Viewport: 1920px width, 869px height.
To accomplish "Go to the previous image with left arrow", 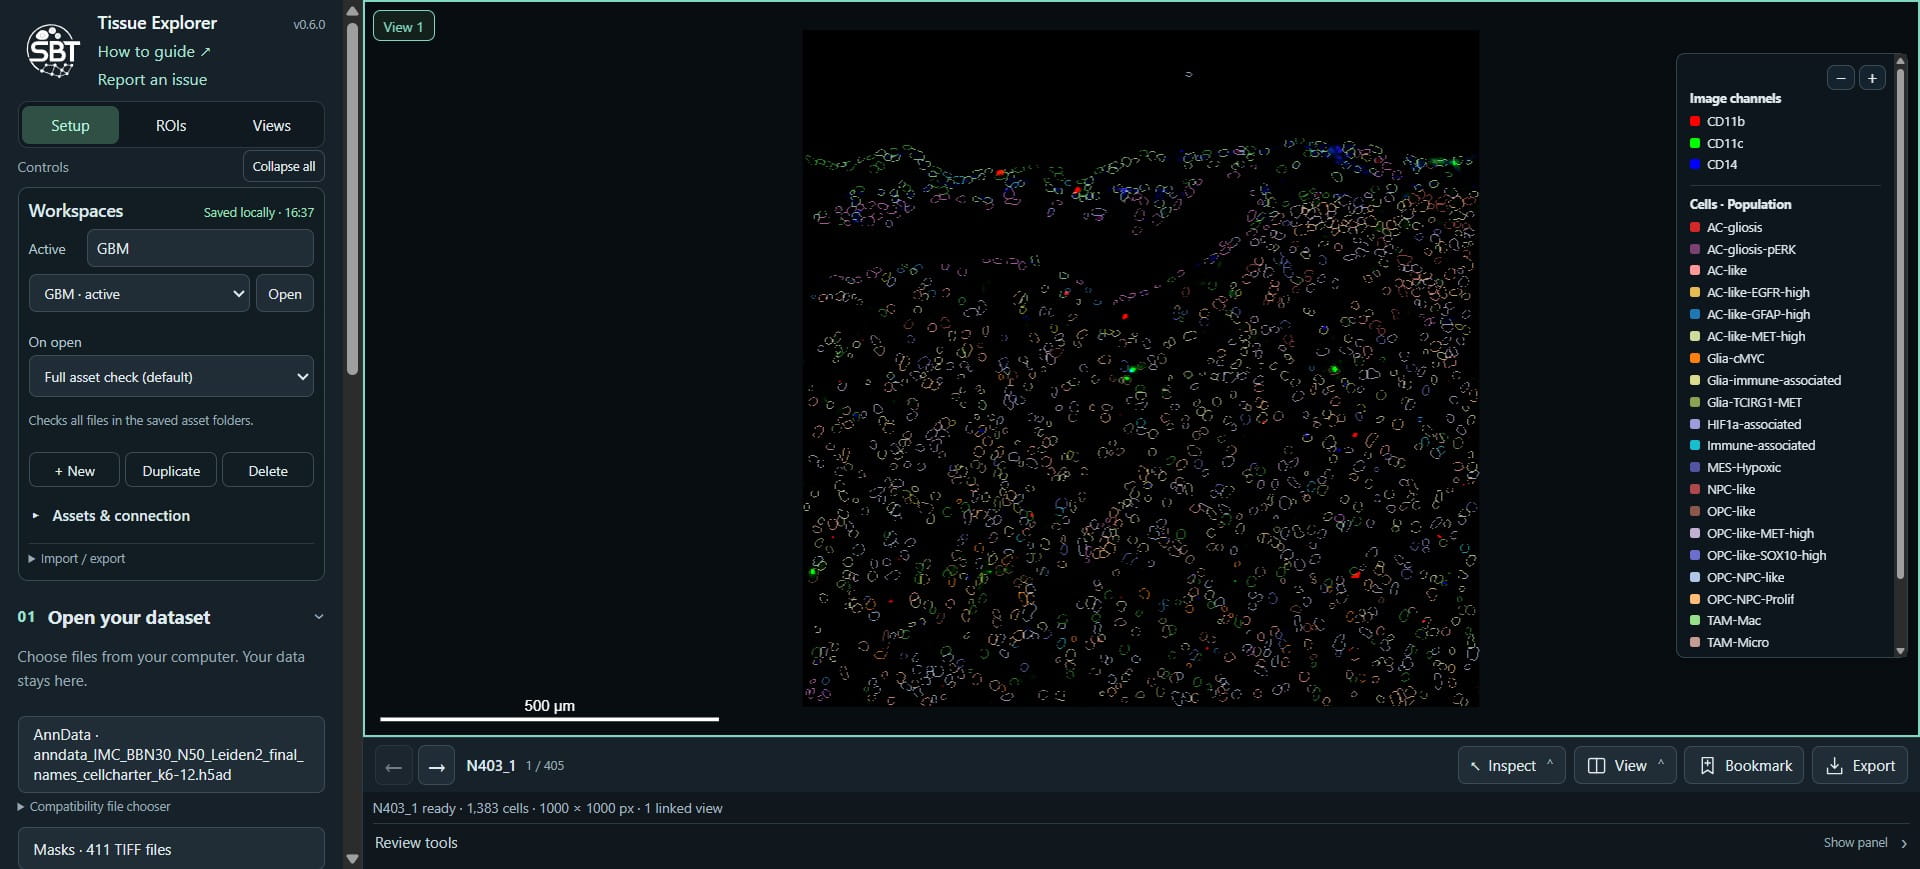I will pos(393,766).
